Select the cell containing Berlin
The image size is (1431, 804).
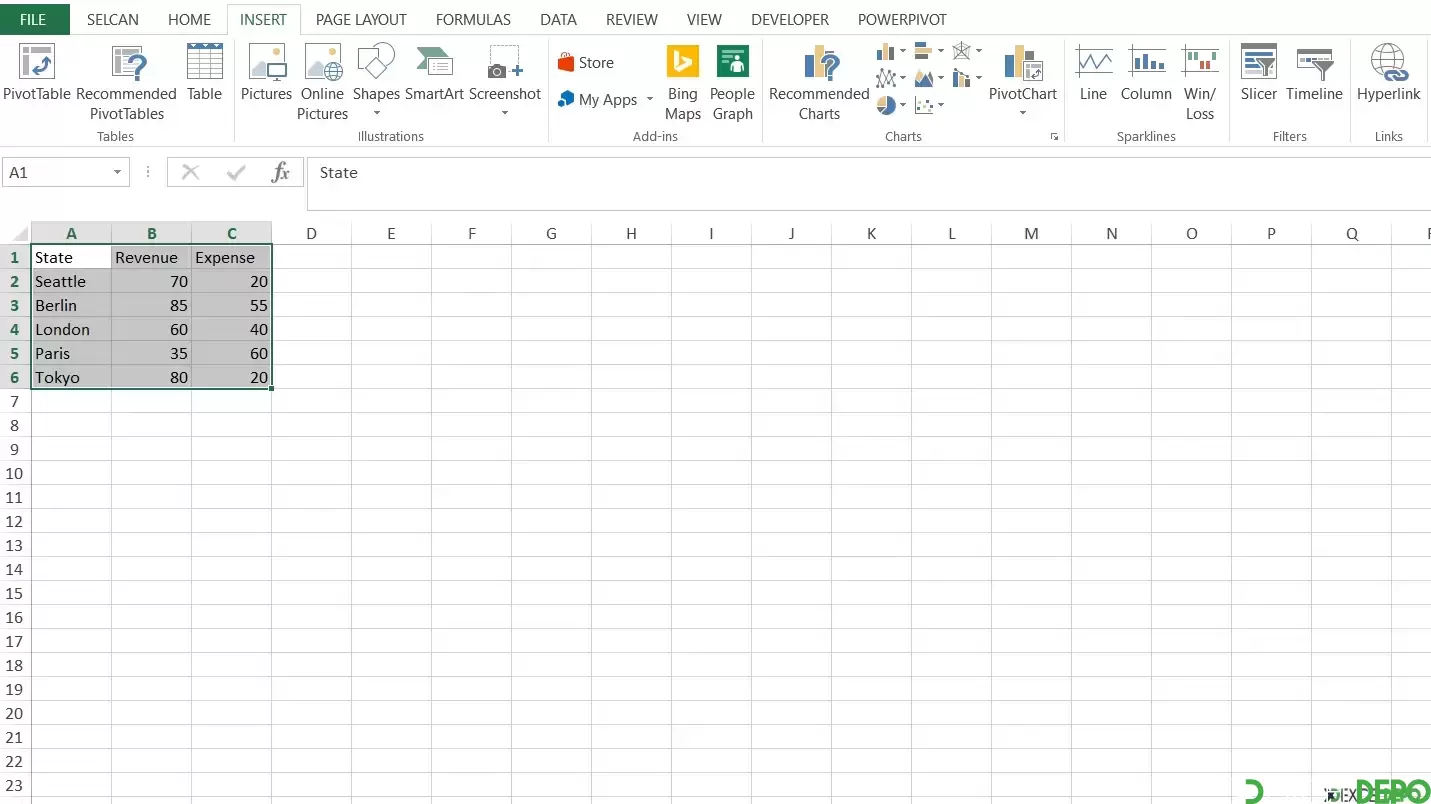coord(71,305)
